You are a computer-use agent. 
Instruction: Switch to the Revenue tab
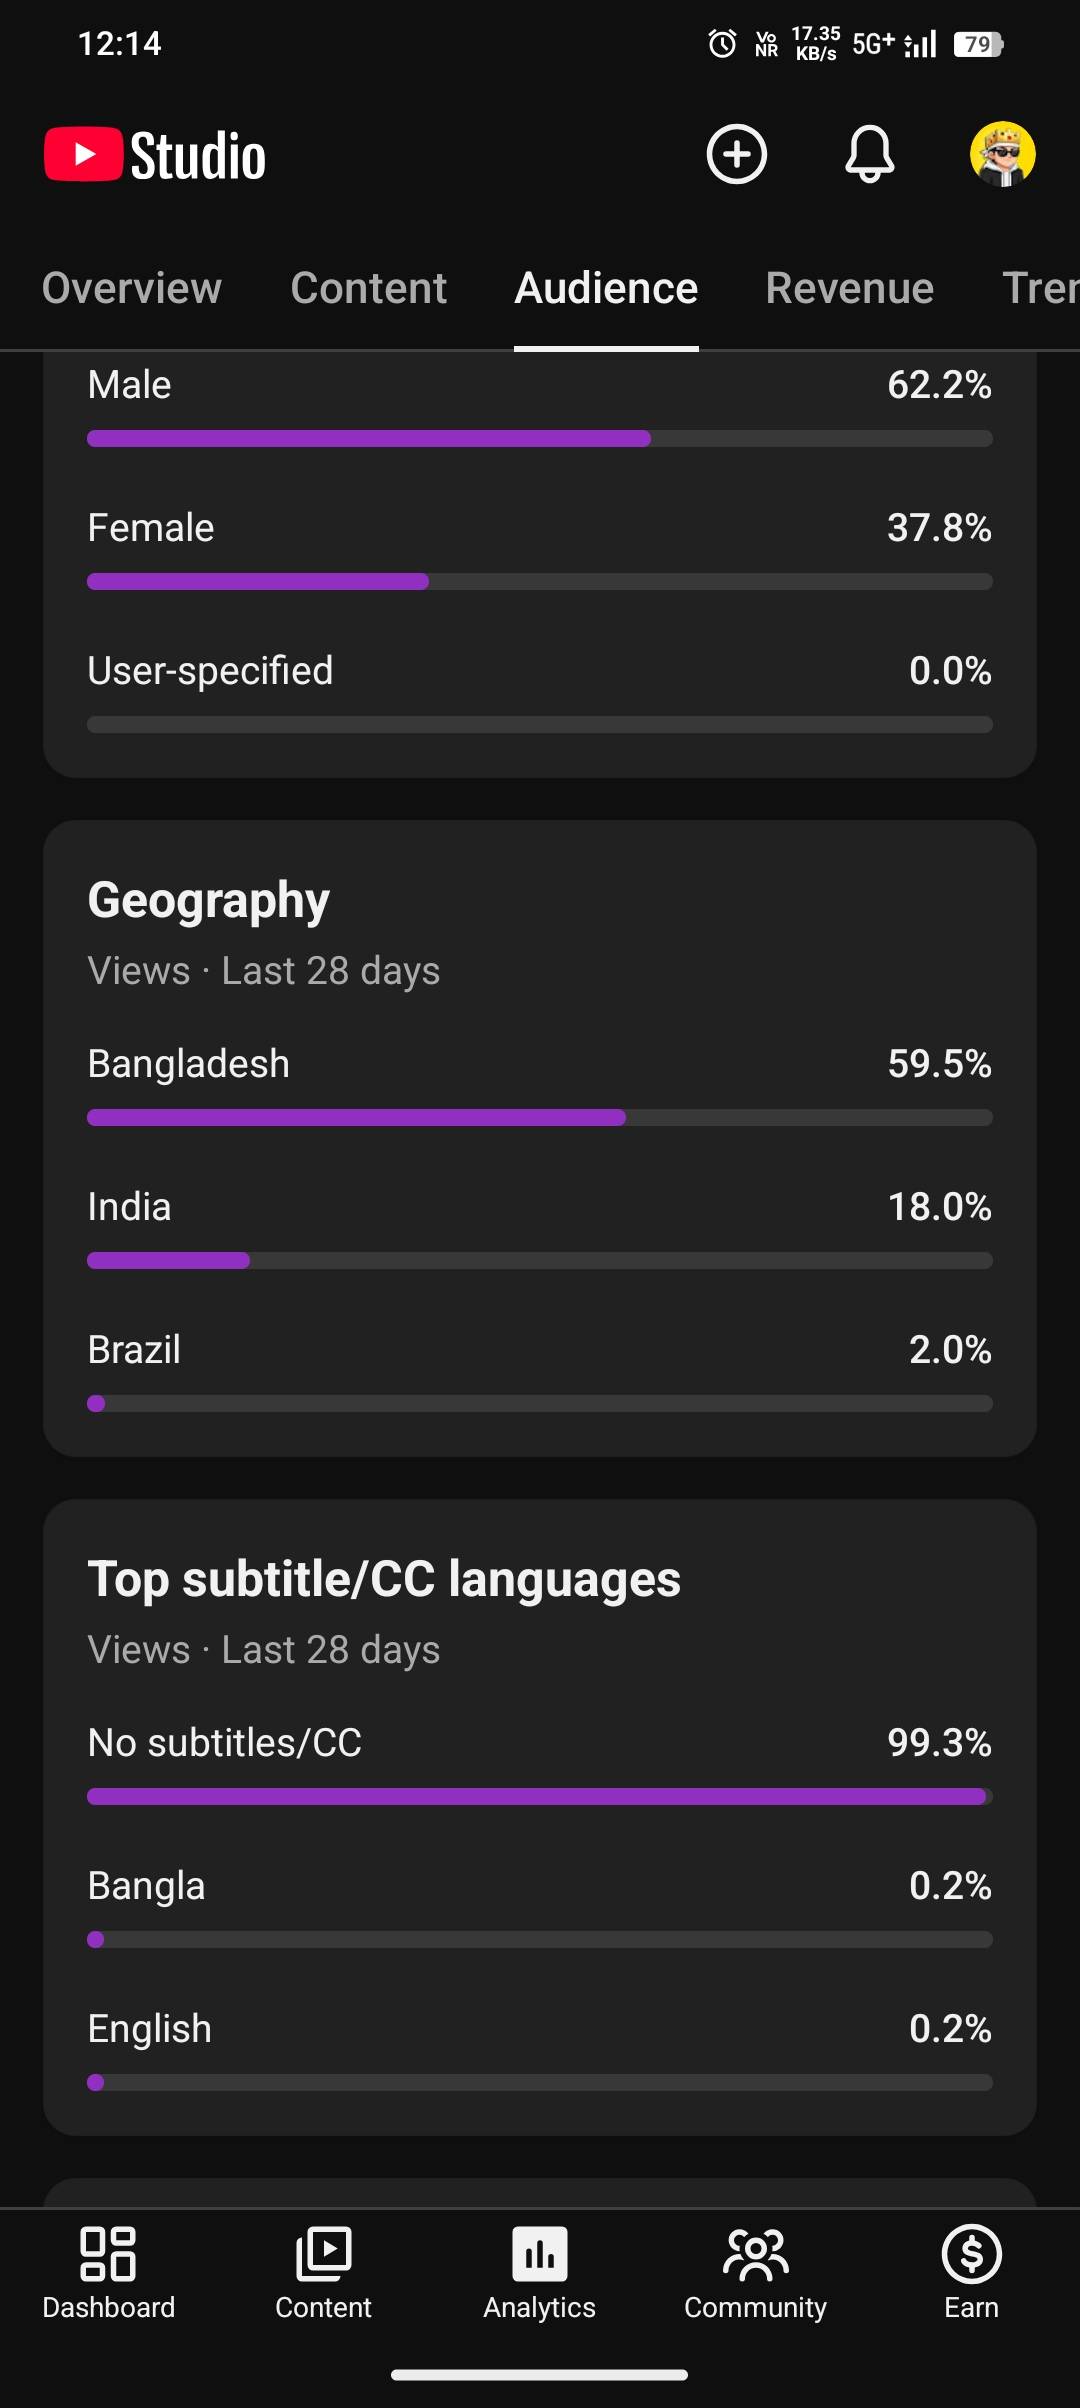coord(849,289)
